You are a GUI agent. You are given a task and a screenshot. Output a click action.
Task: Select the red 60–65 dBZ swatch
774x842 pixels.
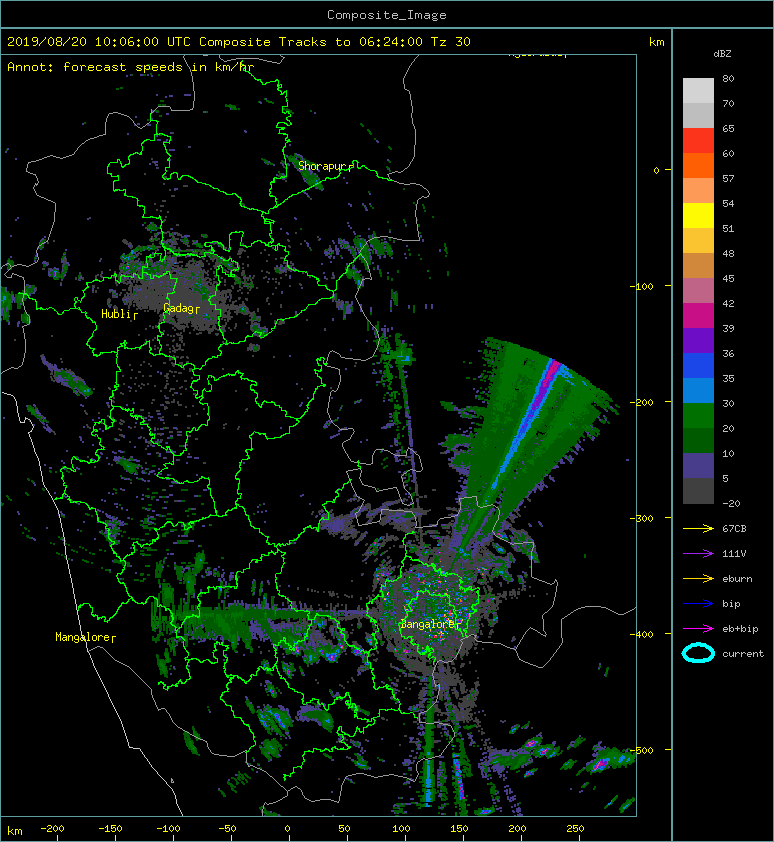(x=698, y=140)
